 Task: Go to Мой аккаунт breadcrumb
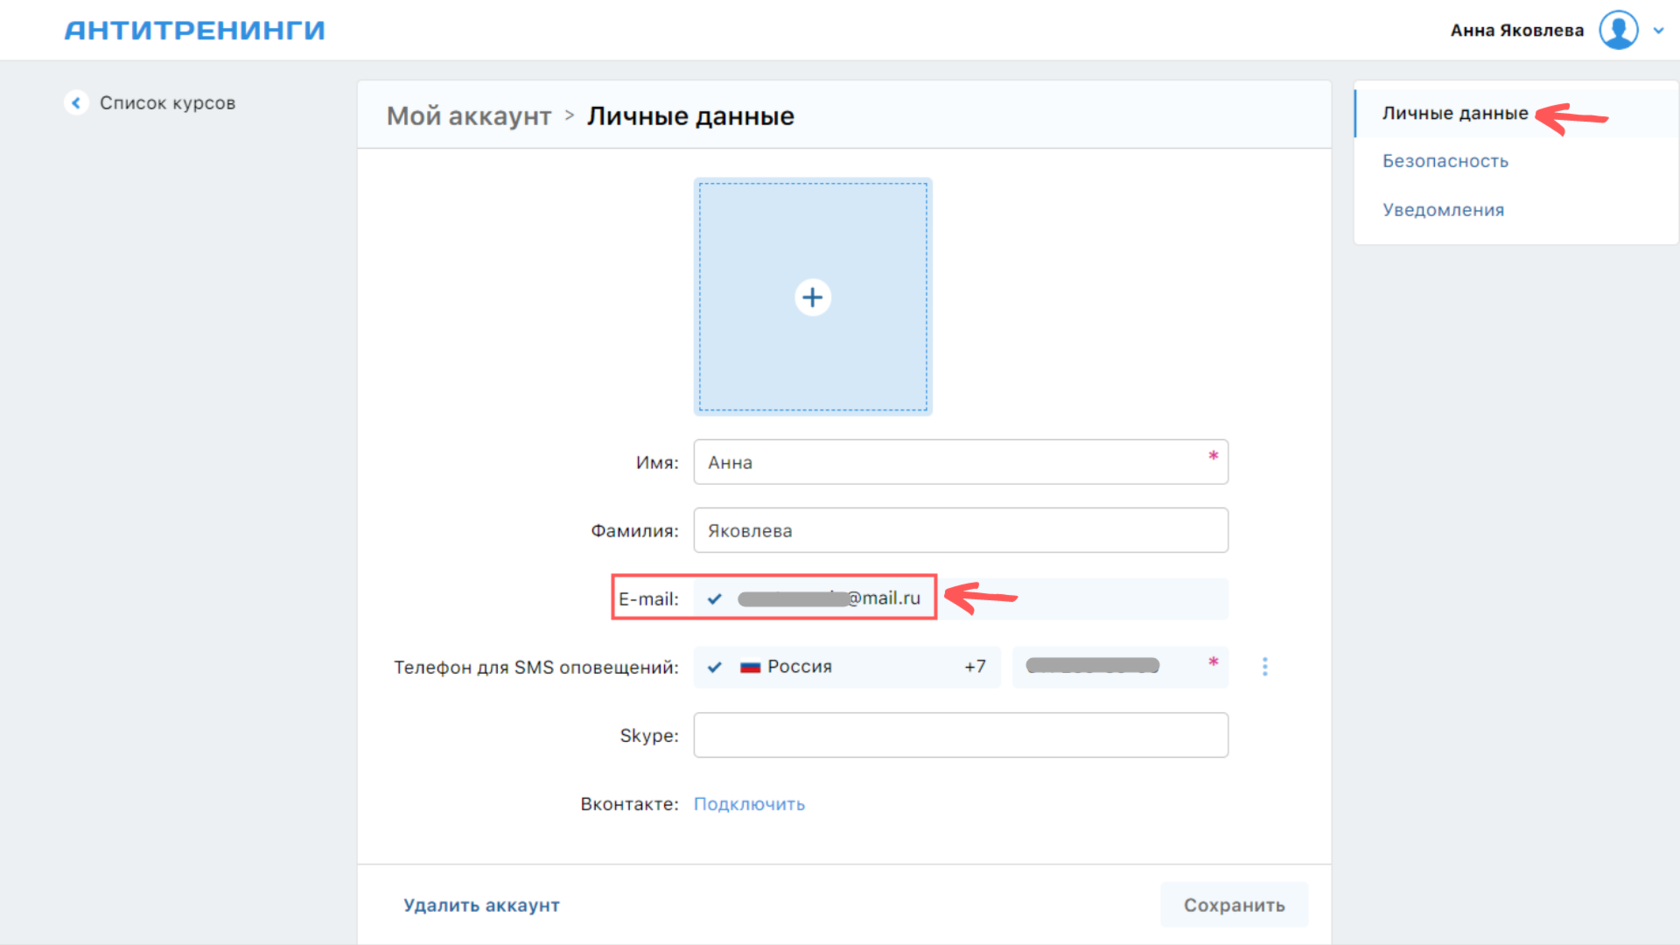[469, 116]
